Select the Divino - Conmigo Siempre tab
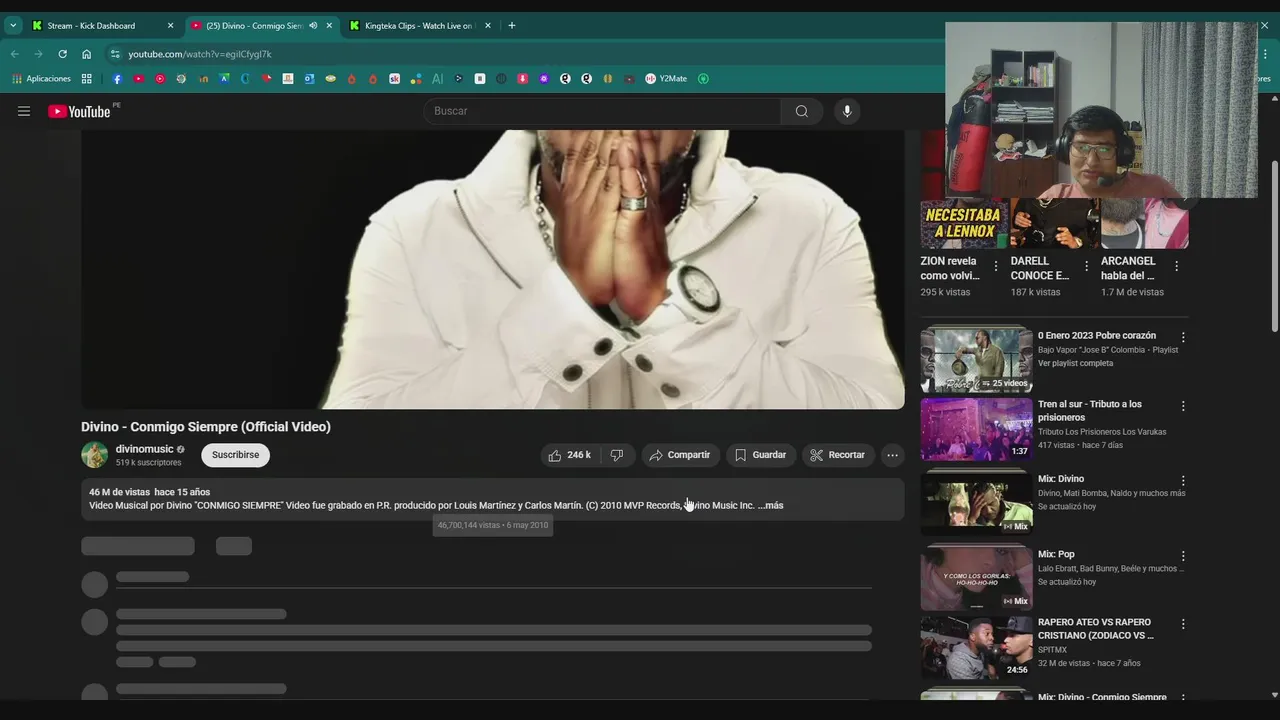The width and height of the screenshot is (1280, 720). coord(254,26)
